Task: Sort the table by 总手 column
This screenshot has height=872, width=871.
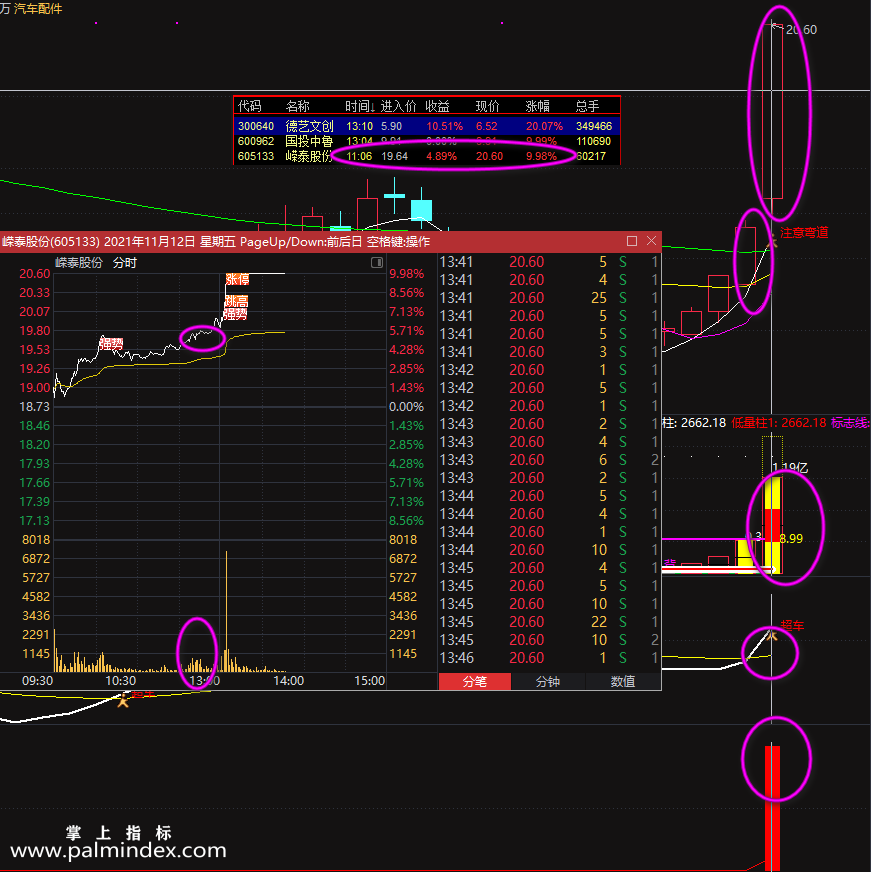Action: click(x=587, y=106)
